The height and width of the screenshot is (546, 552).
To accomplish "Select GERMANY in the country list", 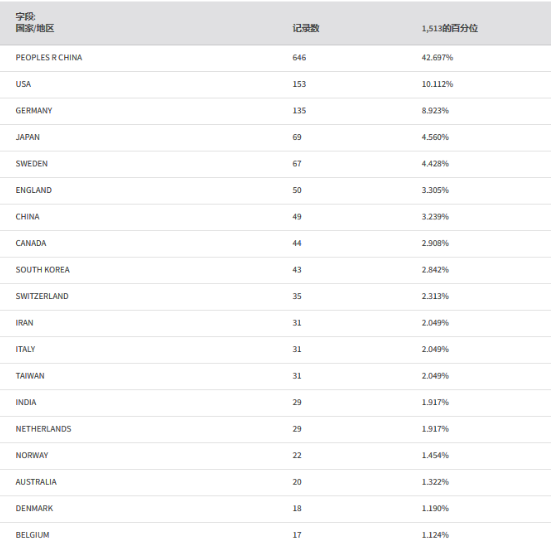I will pyautogui.click(x=34, y=111).
